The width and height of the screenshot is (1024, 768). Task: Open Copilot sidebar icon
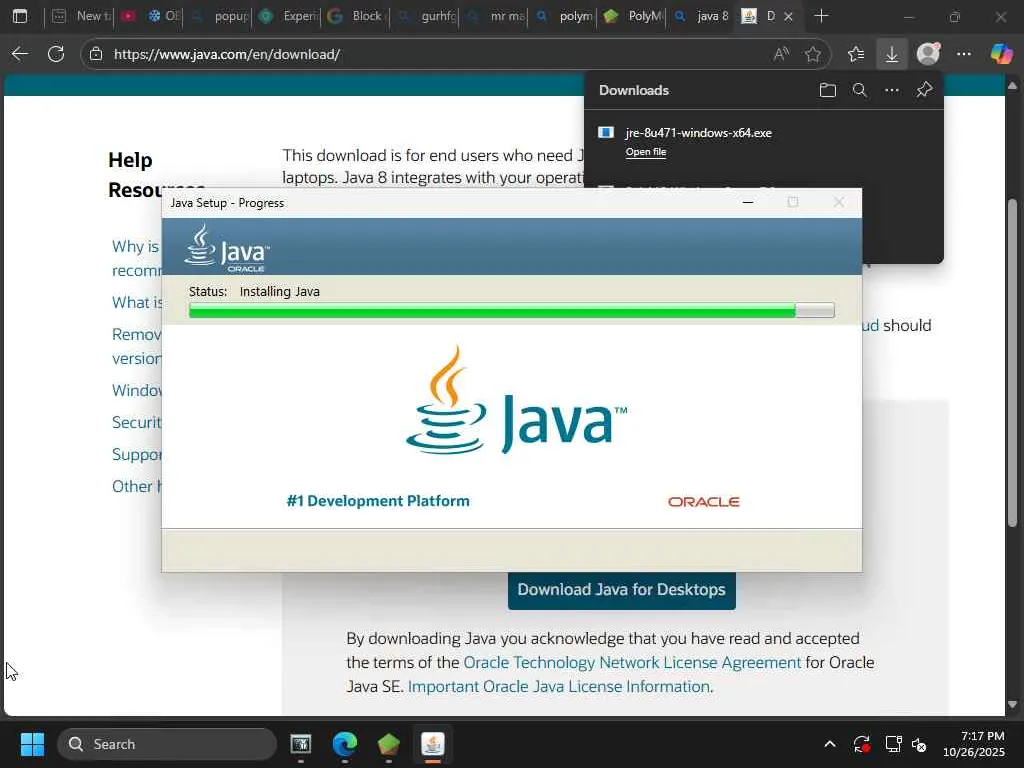click(1000, 54)
